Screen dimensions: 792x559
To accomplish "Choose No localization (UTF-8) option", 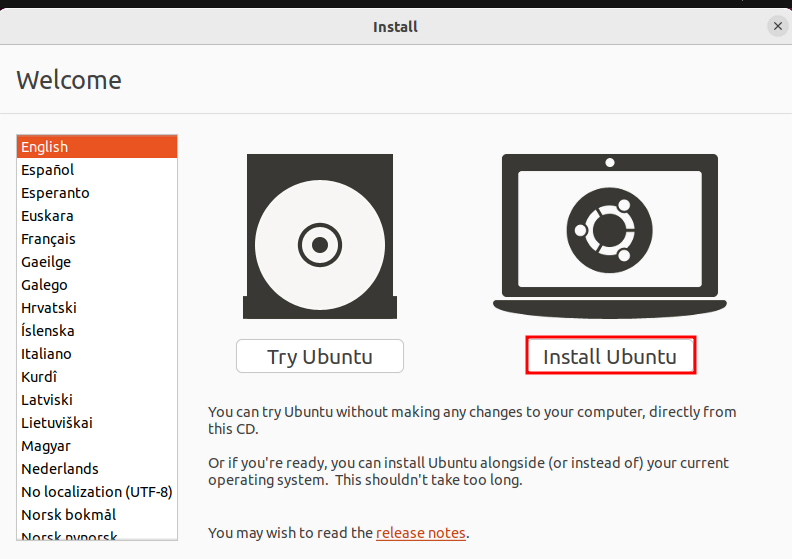I will click(x=96, y=492).
